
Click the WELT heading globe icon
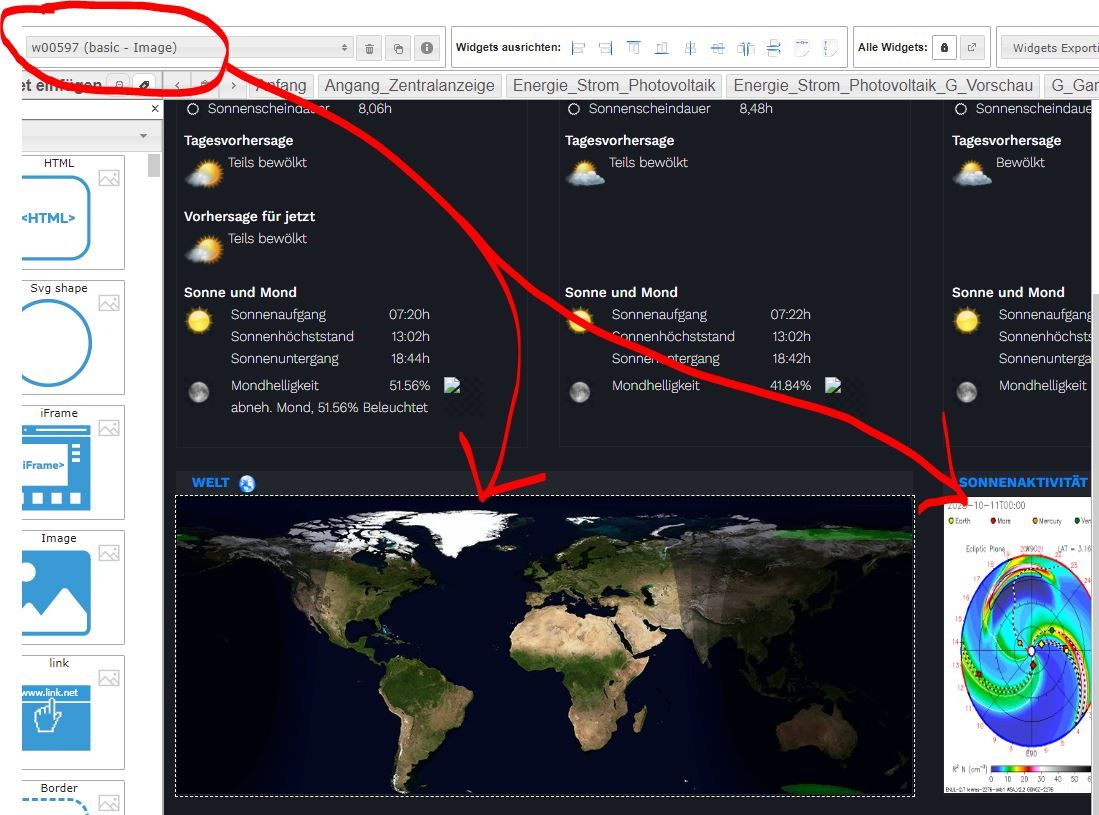pos(247,483)
